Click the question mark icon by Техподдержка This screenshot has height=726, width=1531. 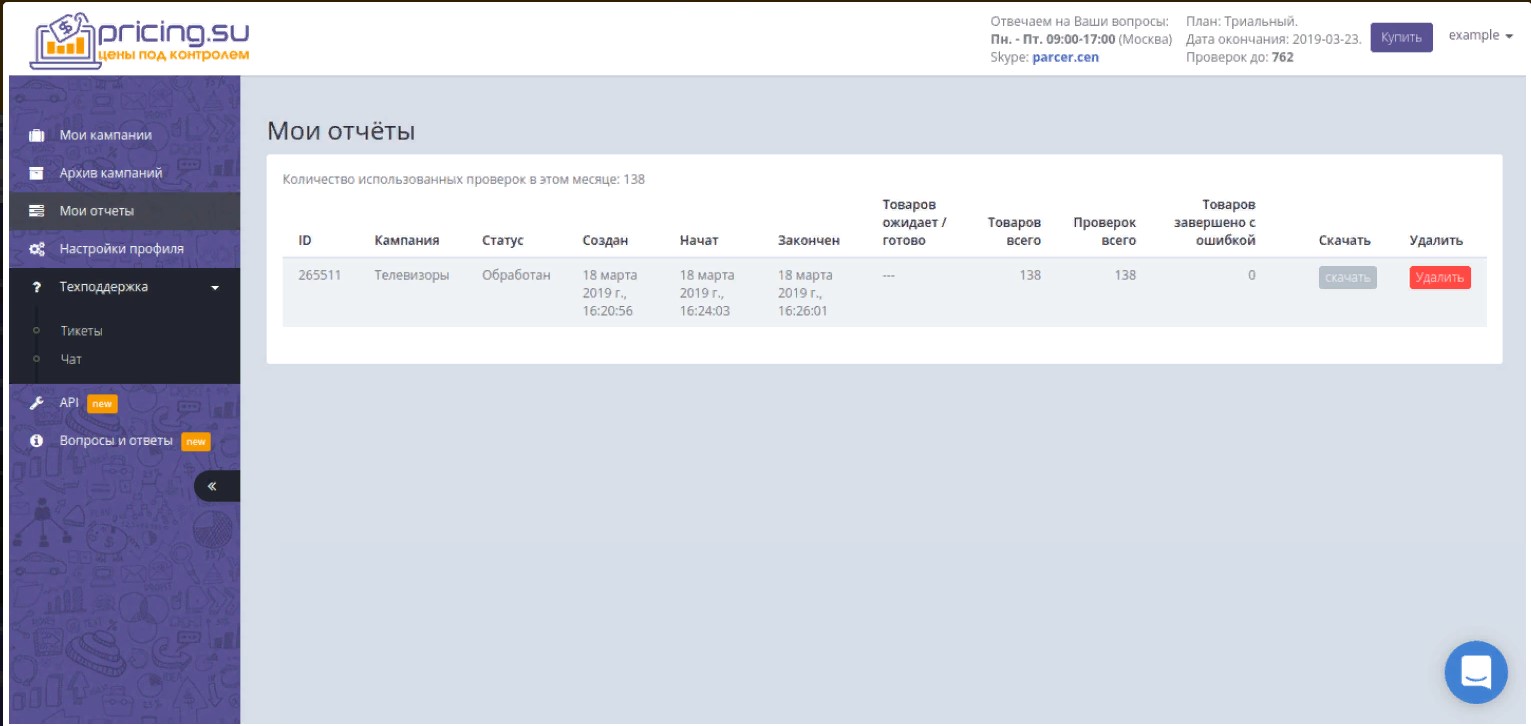37,287
